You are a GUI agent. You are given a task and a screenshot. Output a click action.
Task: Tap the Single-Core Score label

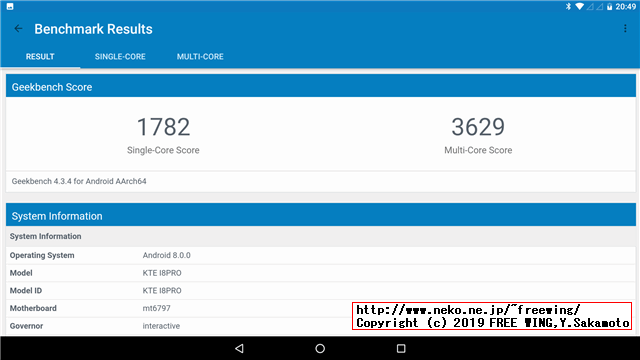[x=163, y=150]
